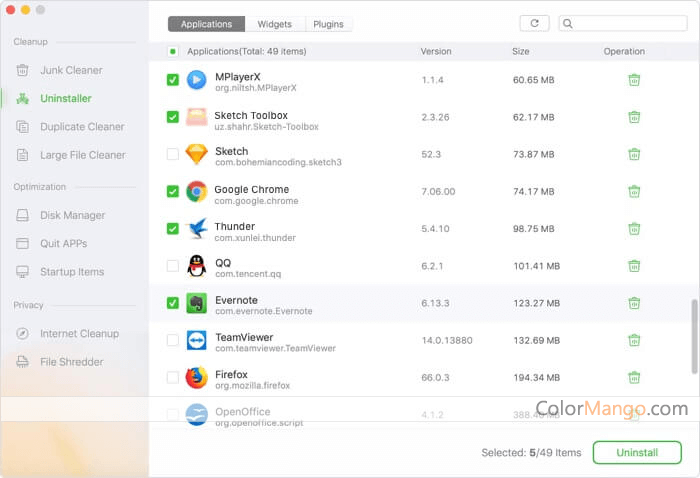Image resolution: width=700 pixels, height=478 pixels.
Task: Click the trash icon for QQ
Action: pyautogui.click(x=634, y=266)
